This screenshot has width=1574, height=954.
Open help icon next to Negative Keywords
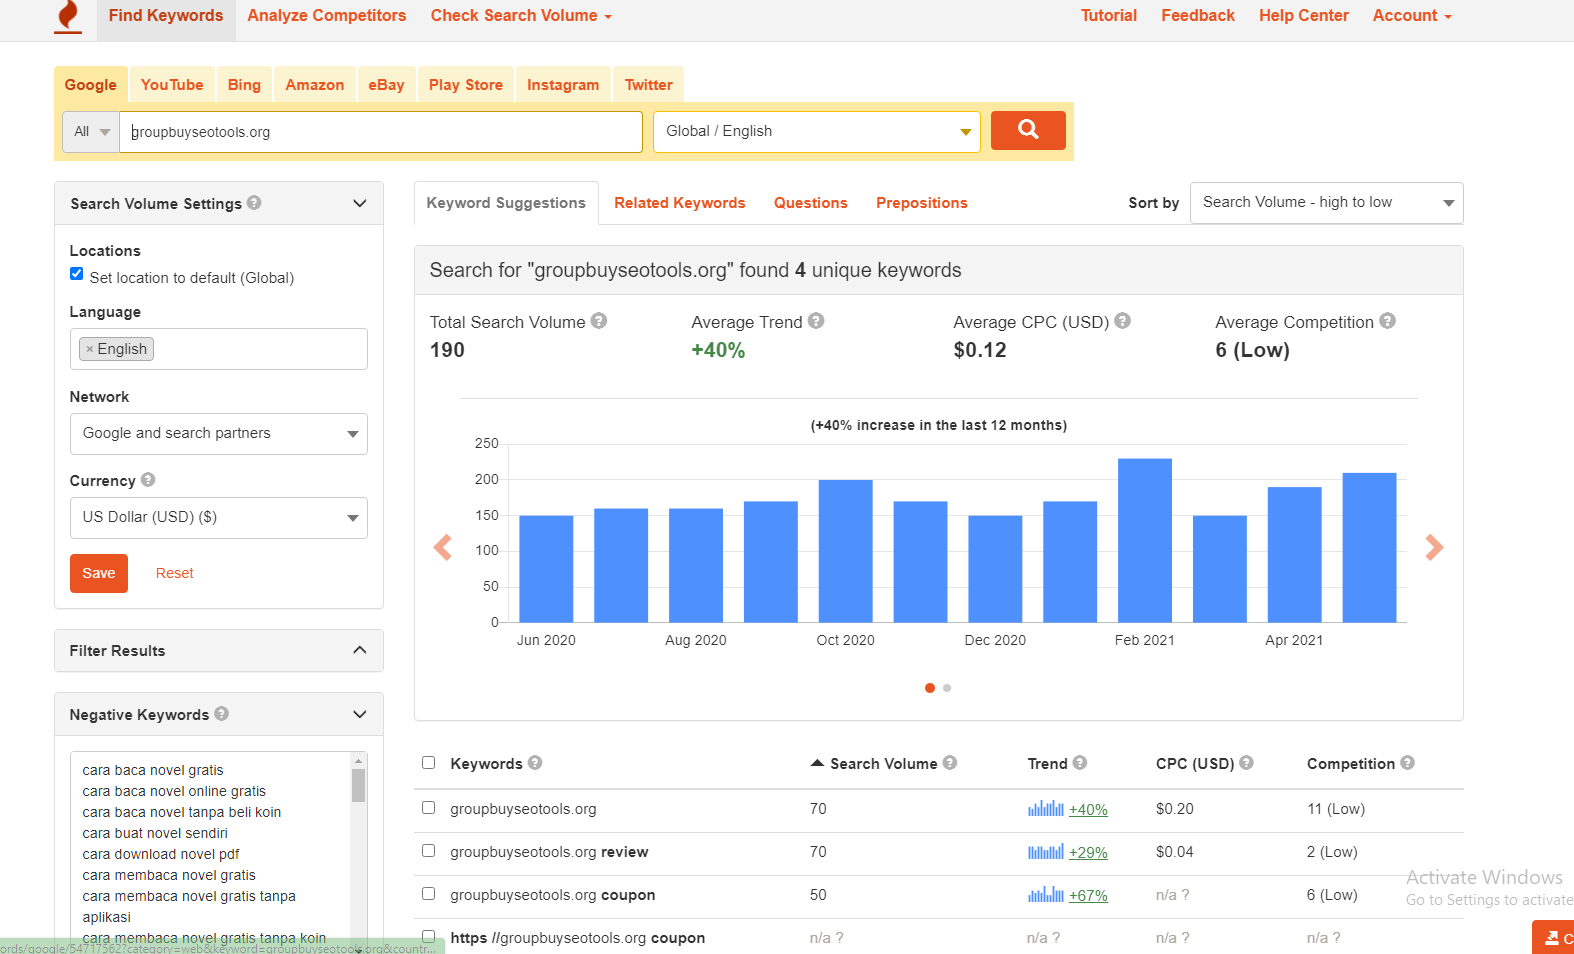[x=222, y=713]
